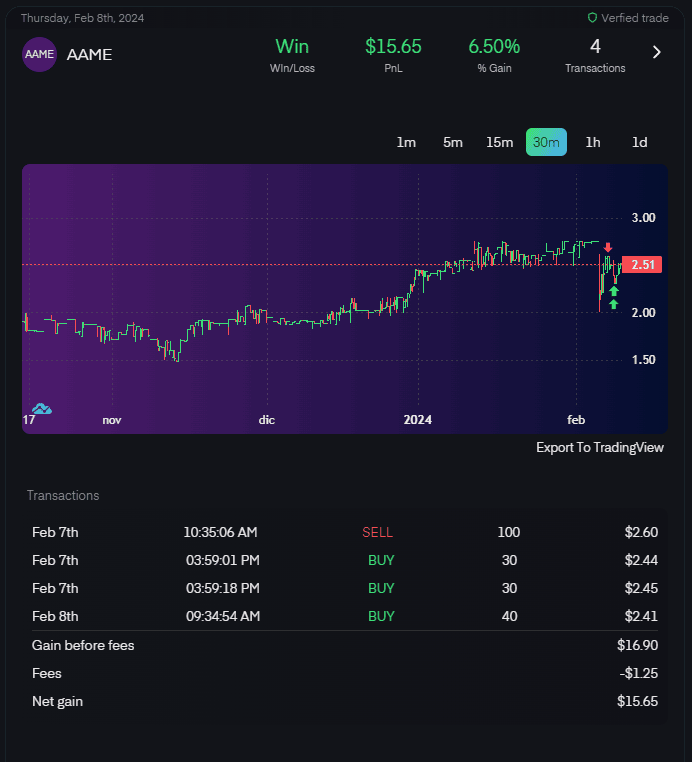Screen dimensions: 692x762
Task: Click the purple AAME ticker logo
Action: (40, 54)
